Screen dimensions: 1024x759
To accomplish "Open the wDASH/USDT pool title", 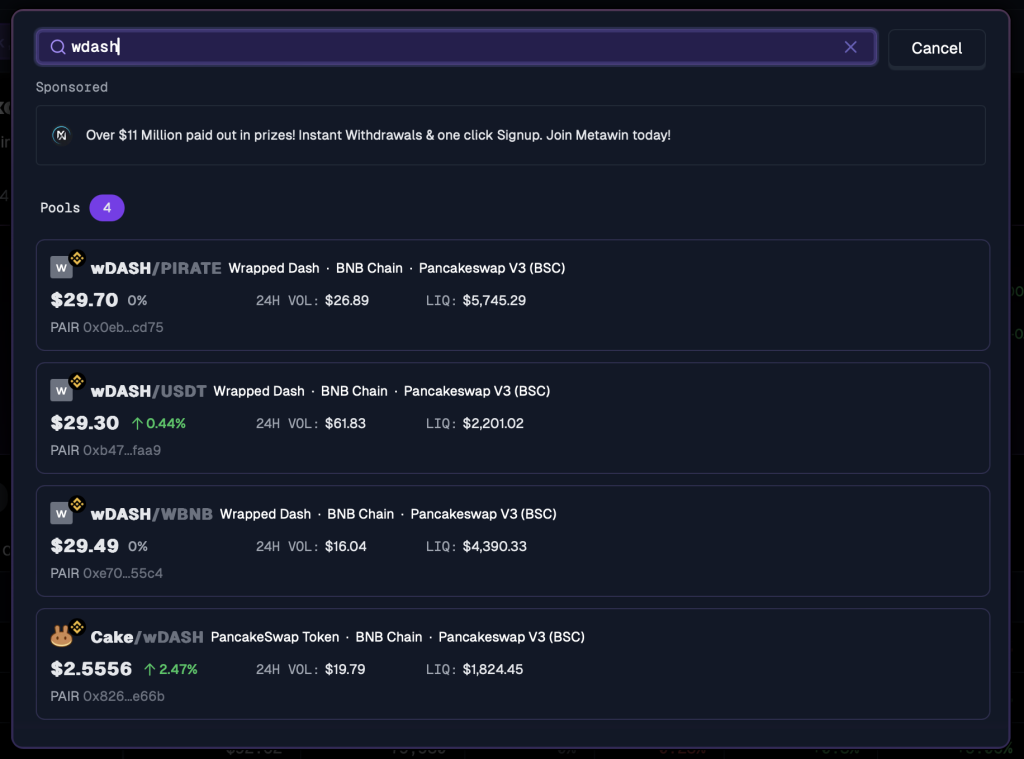I will click(148, 391).
